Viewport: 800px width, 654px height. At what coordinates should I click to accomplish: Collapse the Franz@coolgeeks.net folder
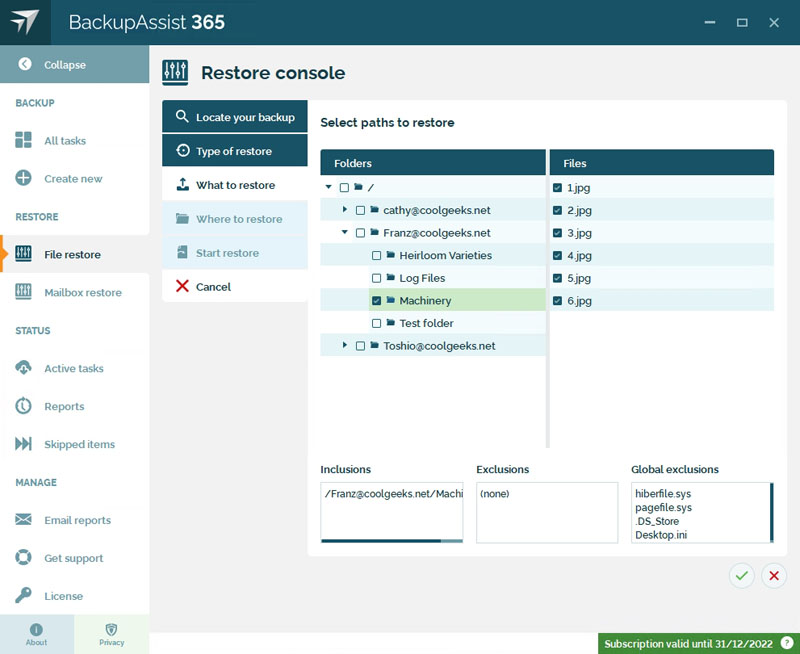click(x=345, y=232)
